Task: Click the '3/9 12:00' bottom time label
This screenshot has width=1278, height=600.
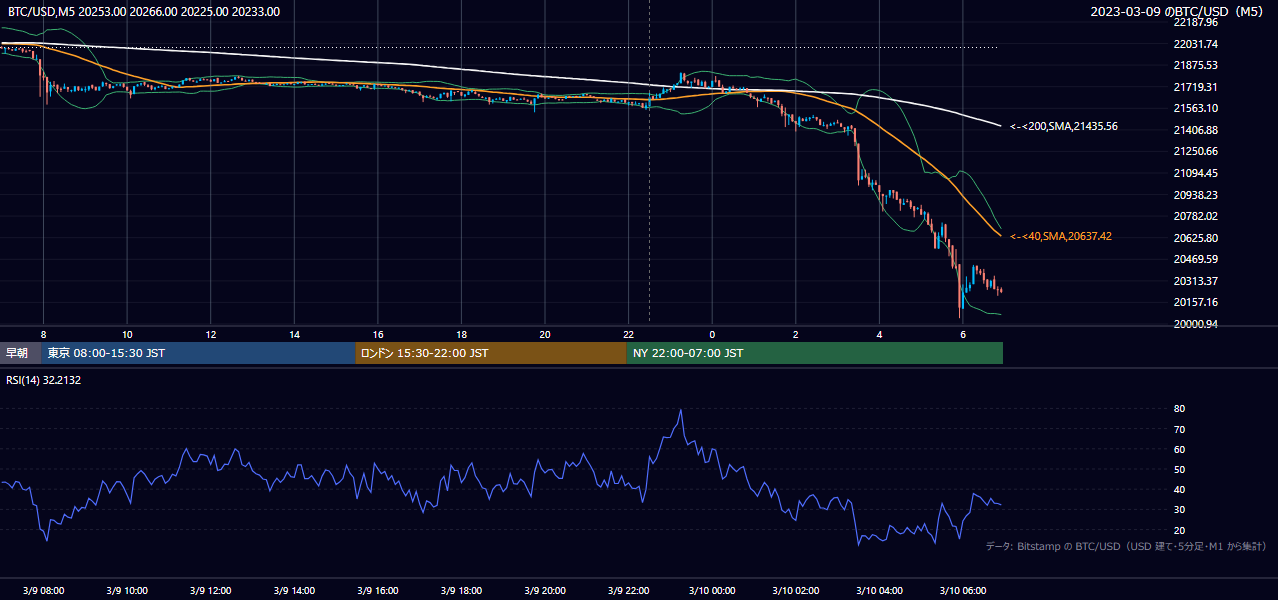Action: click(211, 591)
